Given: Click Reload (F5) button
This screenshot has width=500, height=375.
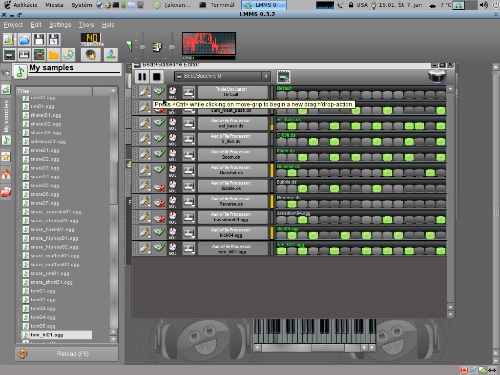Looking at the screenshot, I should pyautogui.click(x=67, y=354).
